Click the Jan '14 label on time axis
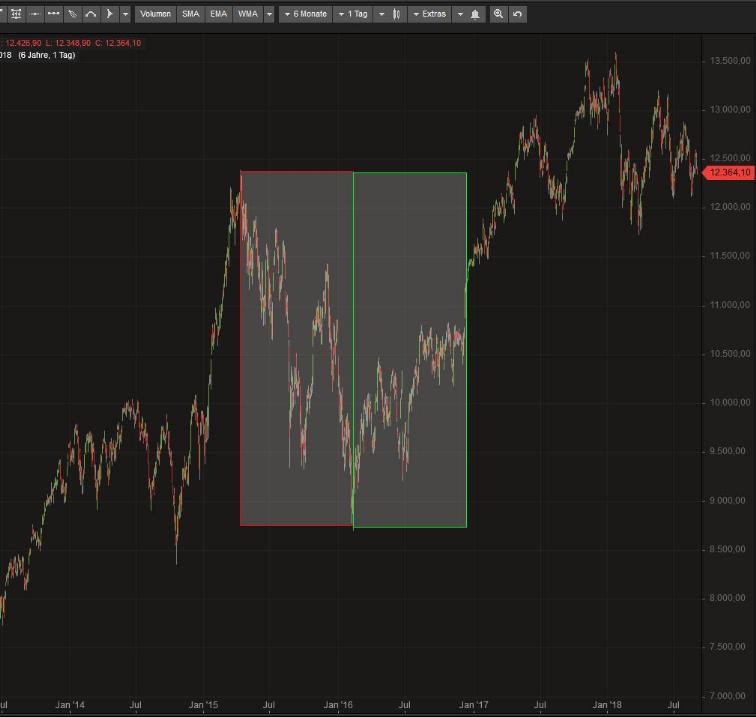The image size is (756, 717). [x=70, y=705]
